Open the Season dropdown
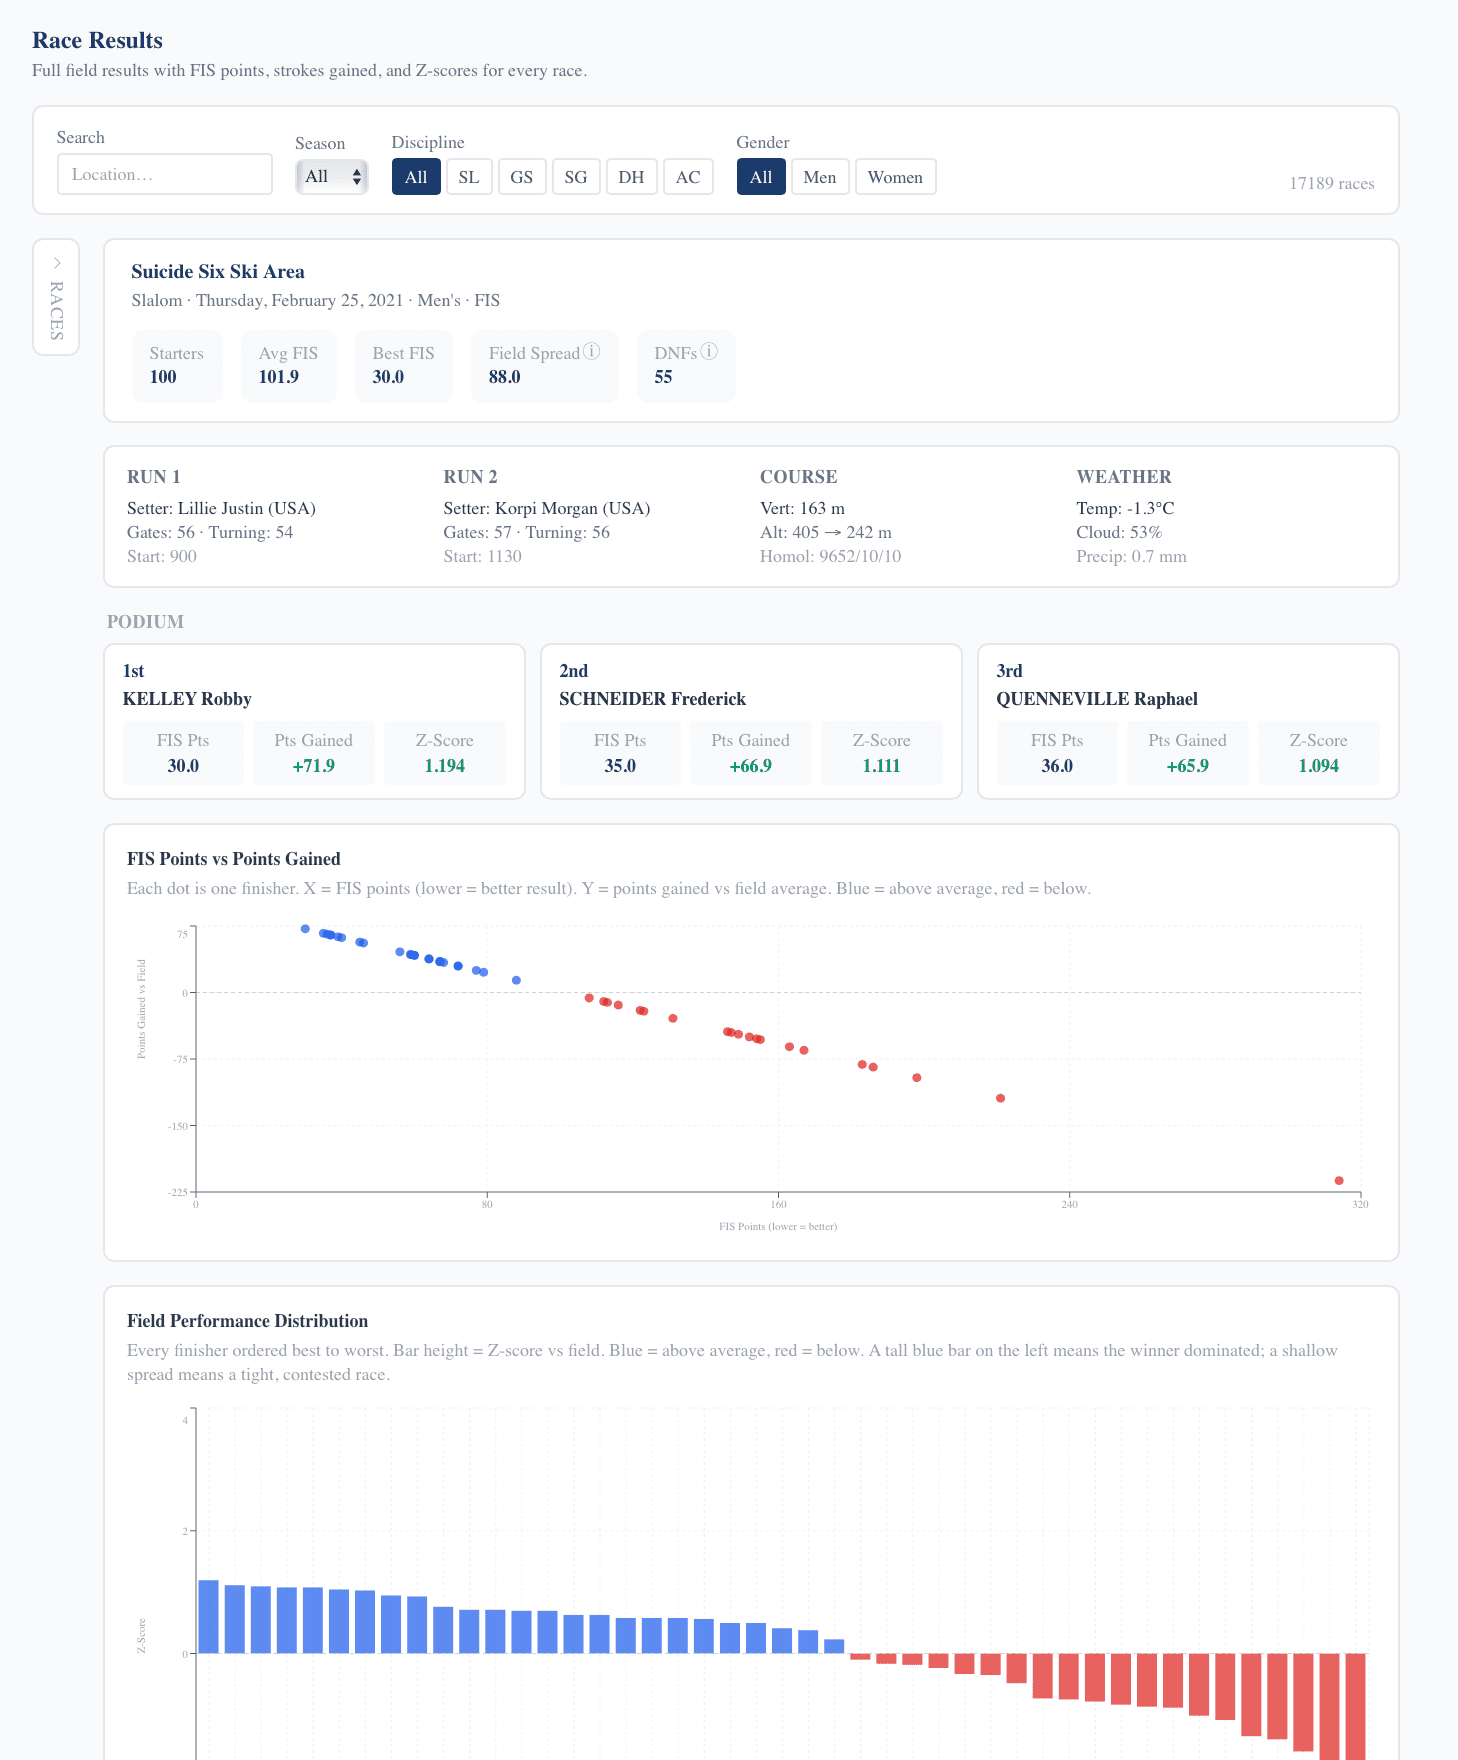 click(x=332, y=177)
